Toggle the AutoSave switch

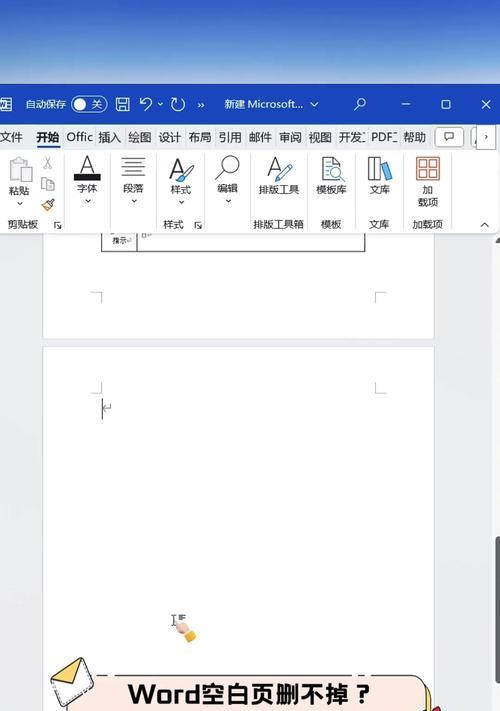[x=89, y=104]
